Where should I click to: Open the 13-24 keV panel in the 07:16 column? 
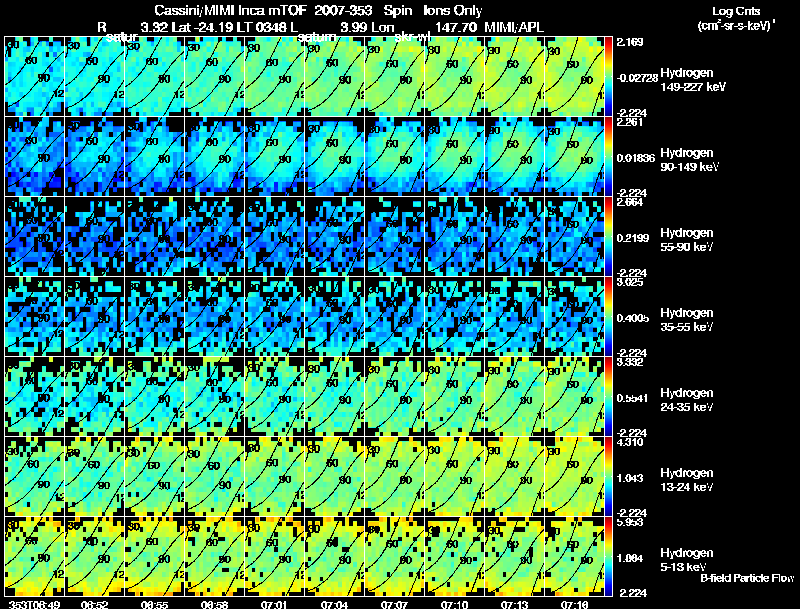pyautogui.click(x=574, y=477)
